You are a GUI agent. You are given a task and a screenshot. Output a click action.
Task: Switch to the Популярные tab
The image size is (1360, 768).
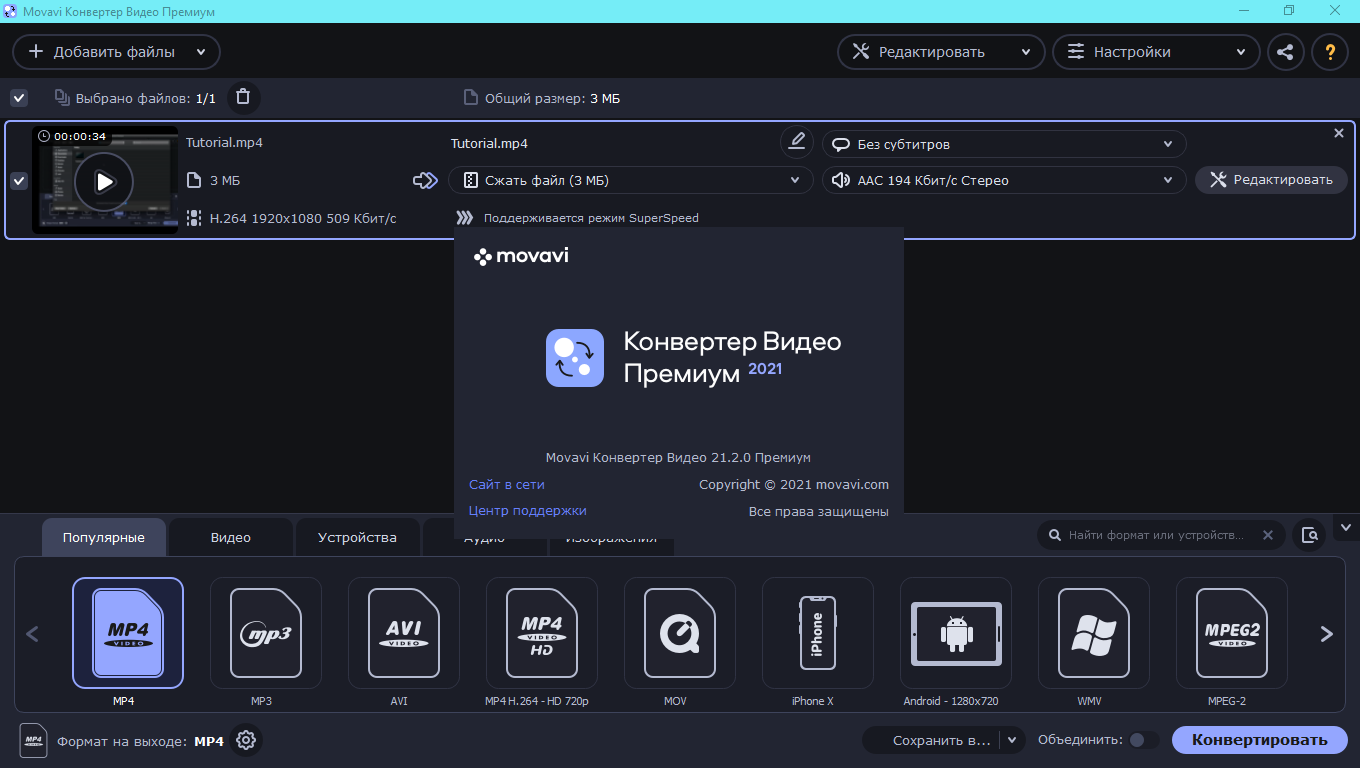104,537
